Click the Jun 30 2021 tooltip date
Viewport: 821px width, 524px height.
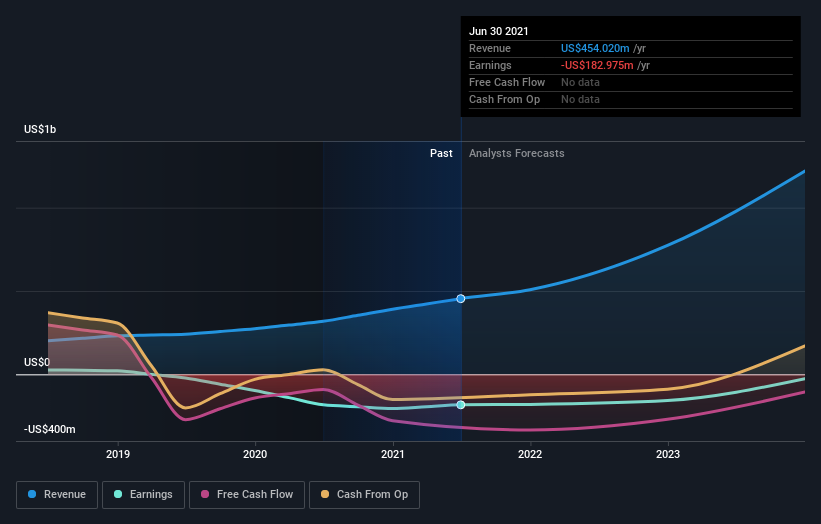[498, 31]
